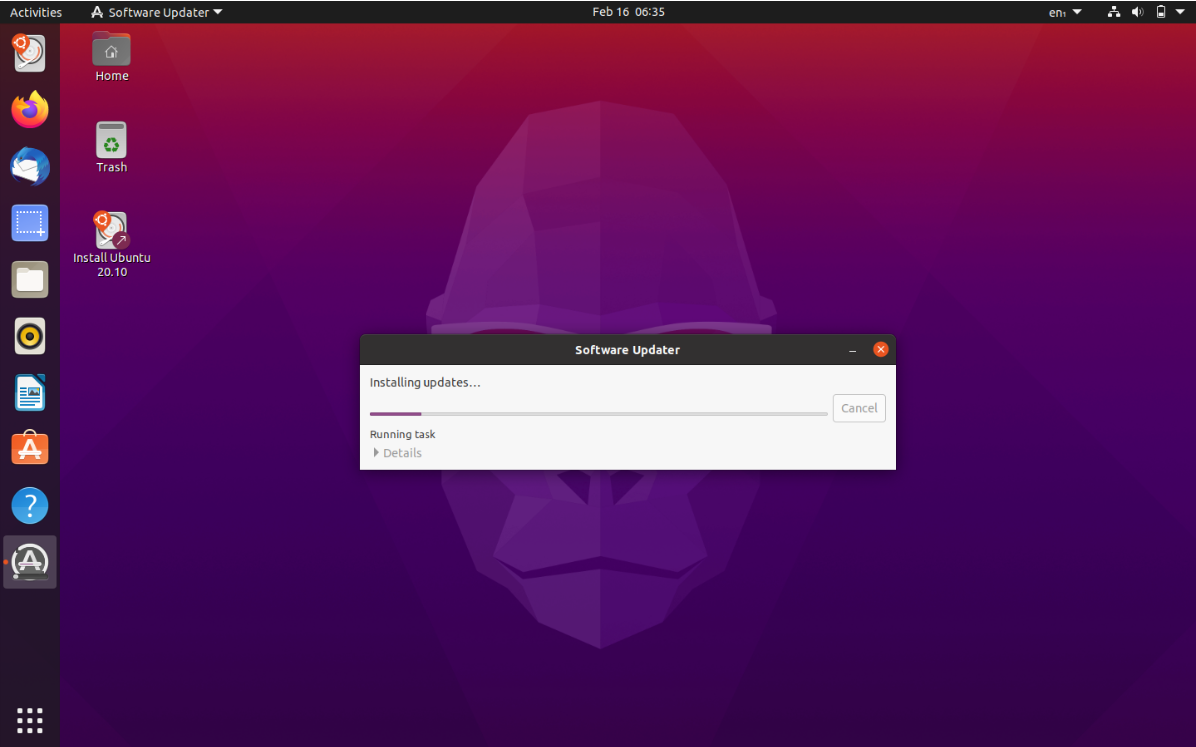The width and height of the screenshot is (1196, 747).
Task: Open the Ubuntu installer icon in dock
Action: click(30, 53)
